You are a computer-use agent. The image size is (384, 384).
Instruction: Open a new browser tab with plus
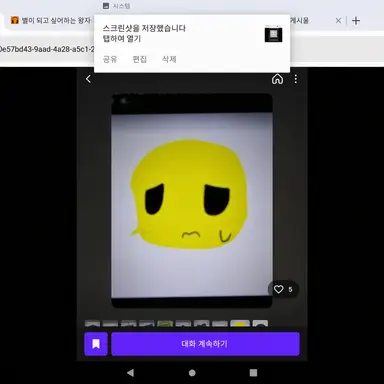(356, 21)
